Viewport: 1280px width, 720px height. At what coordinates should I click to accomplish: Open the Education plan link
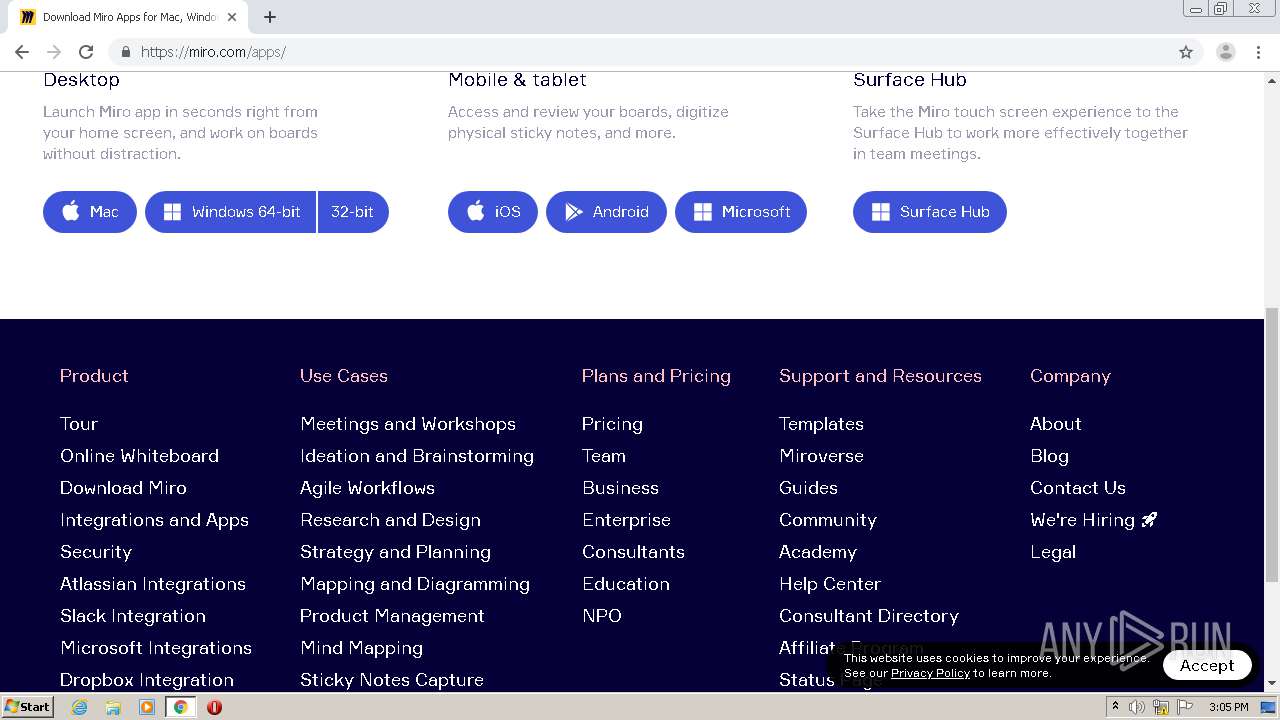pos(626,584)
